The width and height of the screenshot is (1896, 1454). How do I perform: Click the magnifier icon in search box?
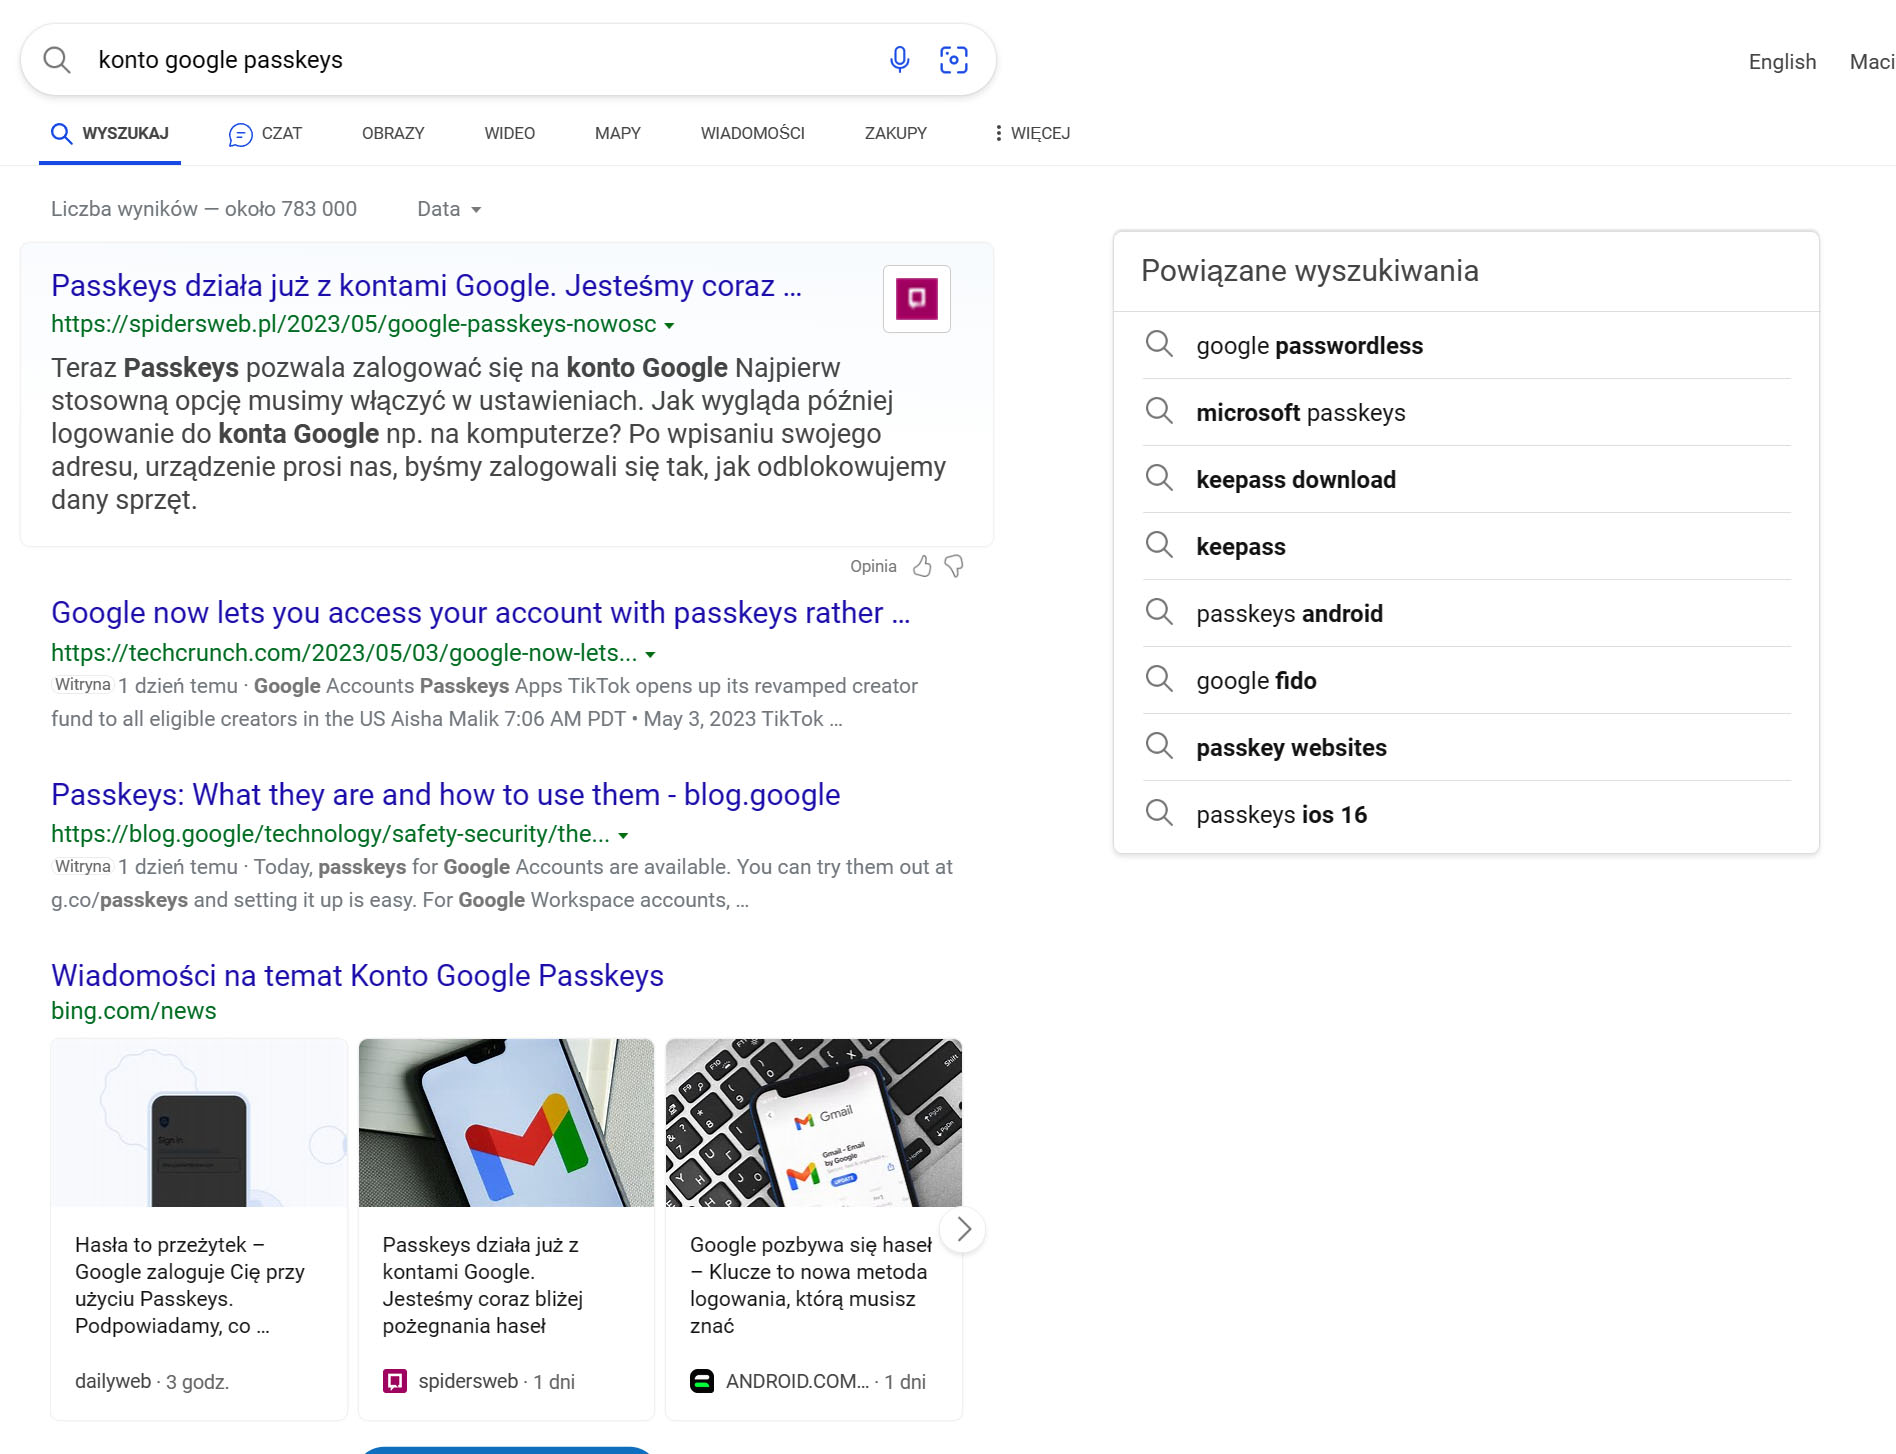click(x=57, y=60)
